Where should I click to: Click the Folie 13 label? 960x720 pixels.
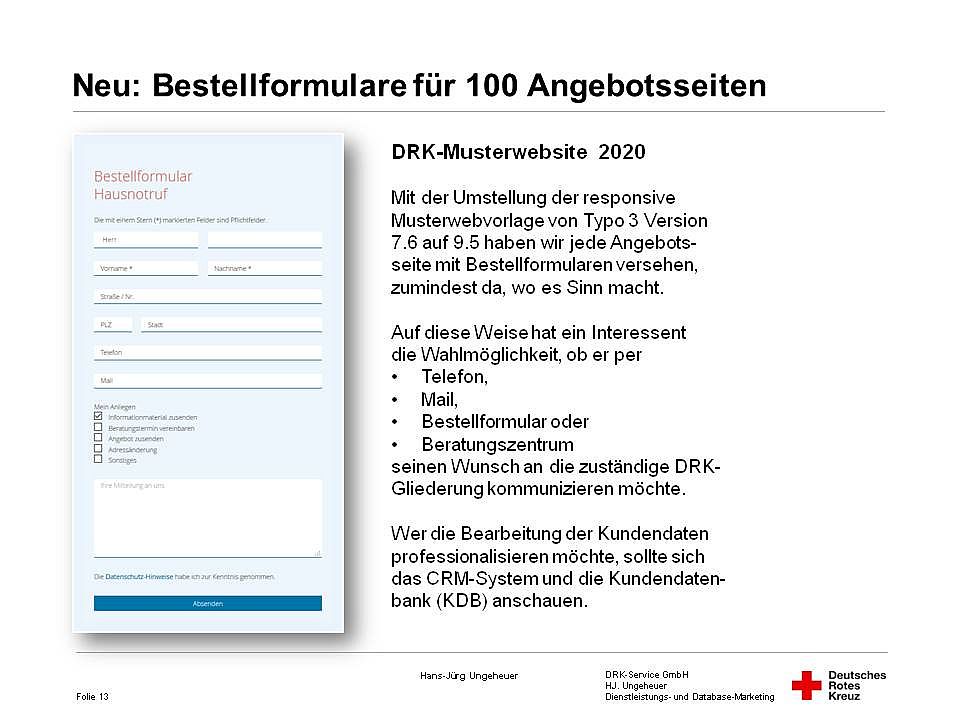tap(92, 697)
